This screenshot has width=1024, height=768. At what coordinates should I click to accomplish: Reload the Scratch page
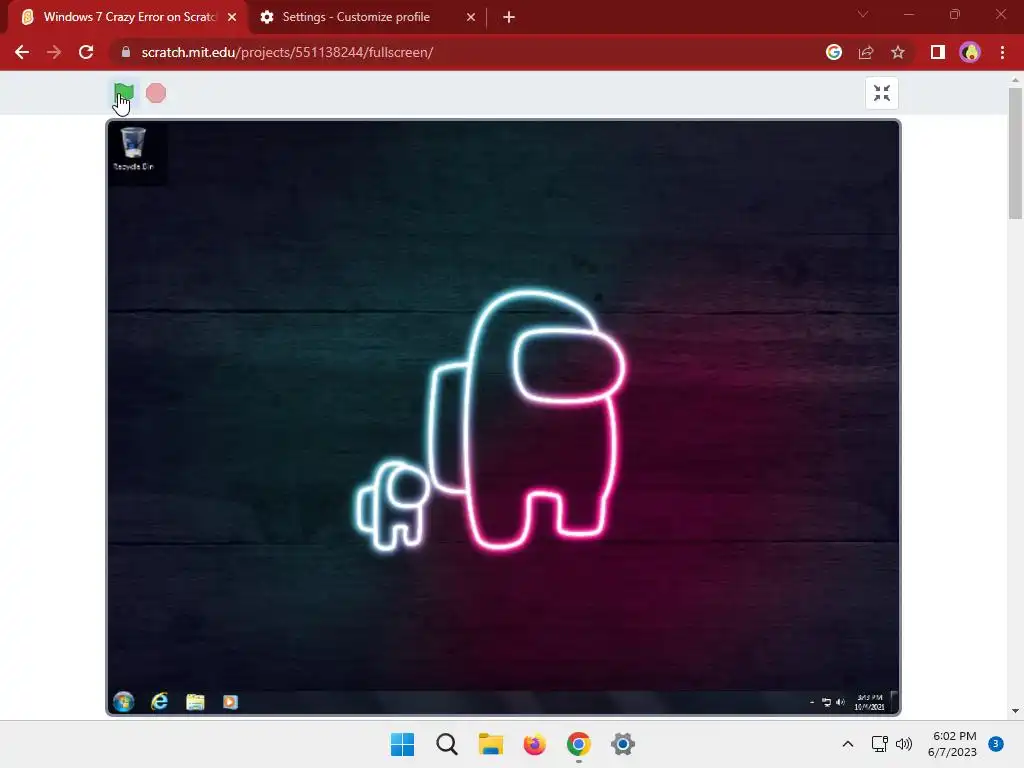pos(86,52)
